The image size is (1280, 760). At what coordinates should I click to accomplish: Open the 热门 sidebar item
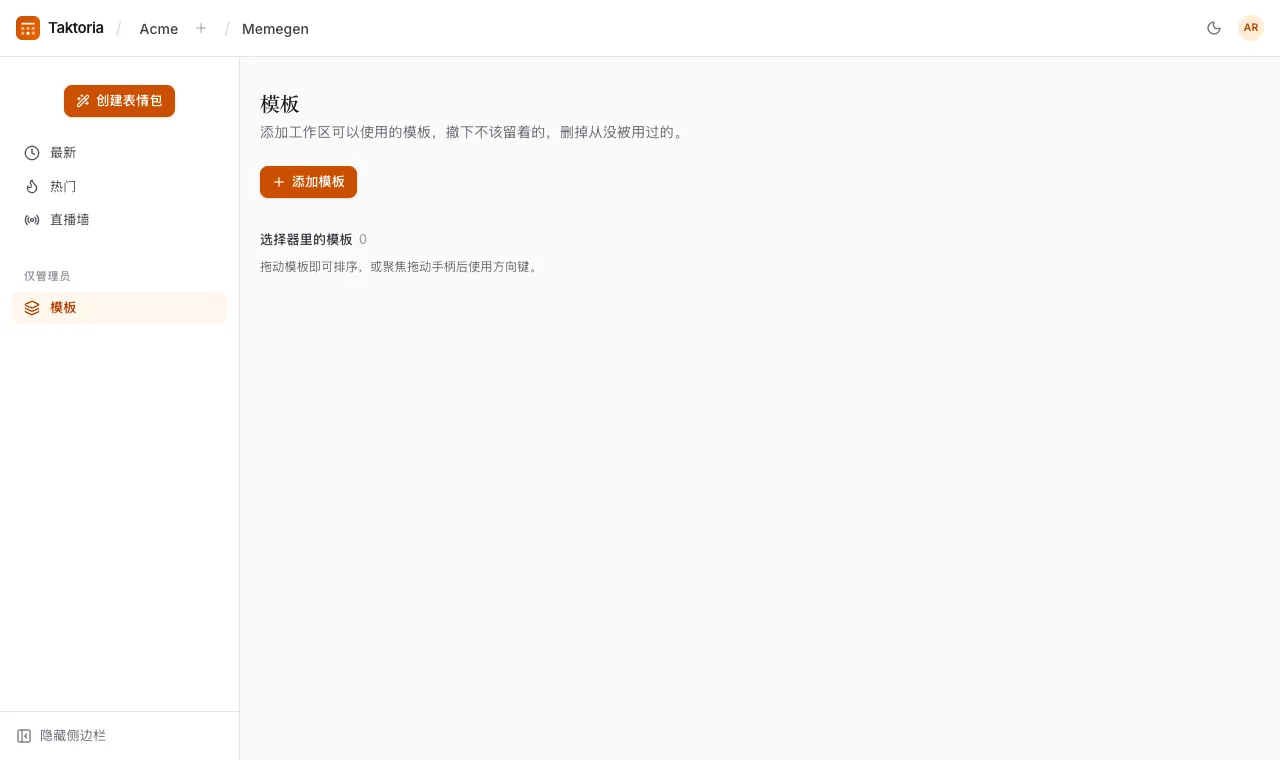tap(119, 186)
